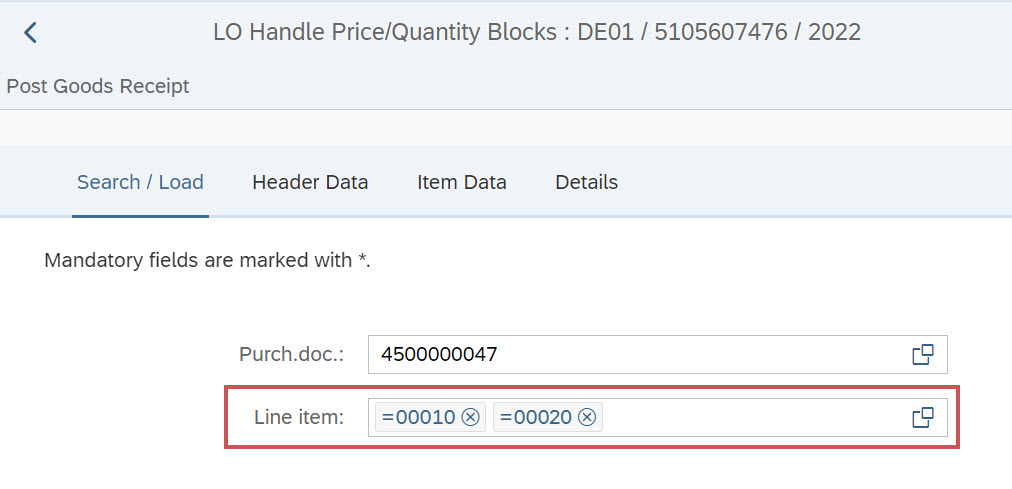
Task: Select the =00010 token
Action: (x=419, y=418)
